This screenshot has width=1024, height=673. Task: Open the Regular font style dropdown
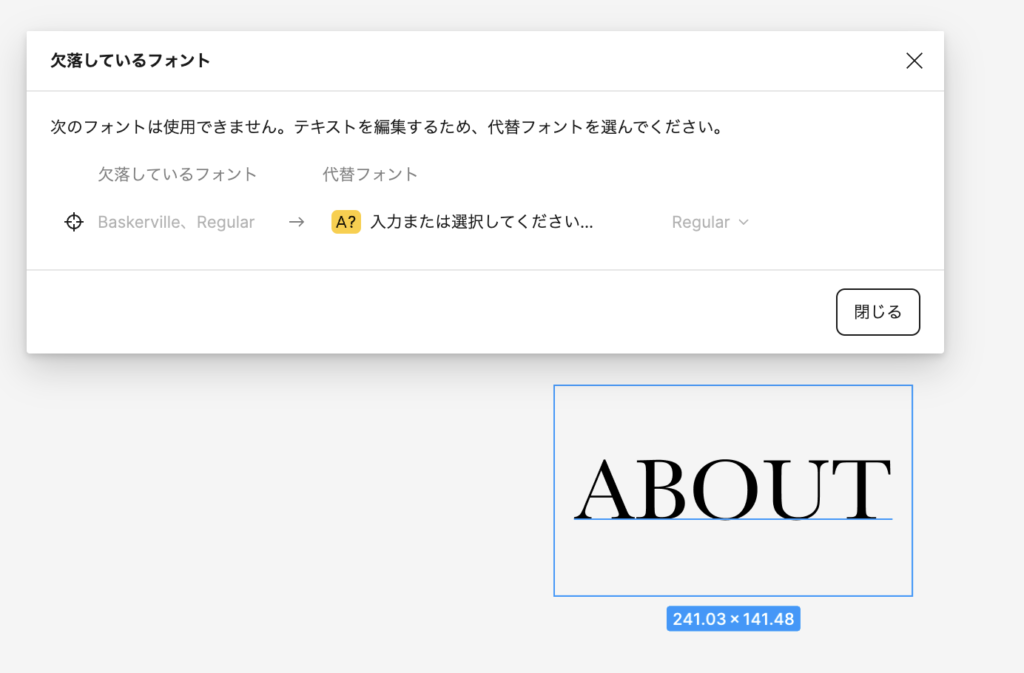[709, 222]
